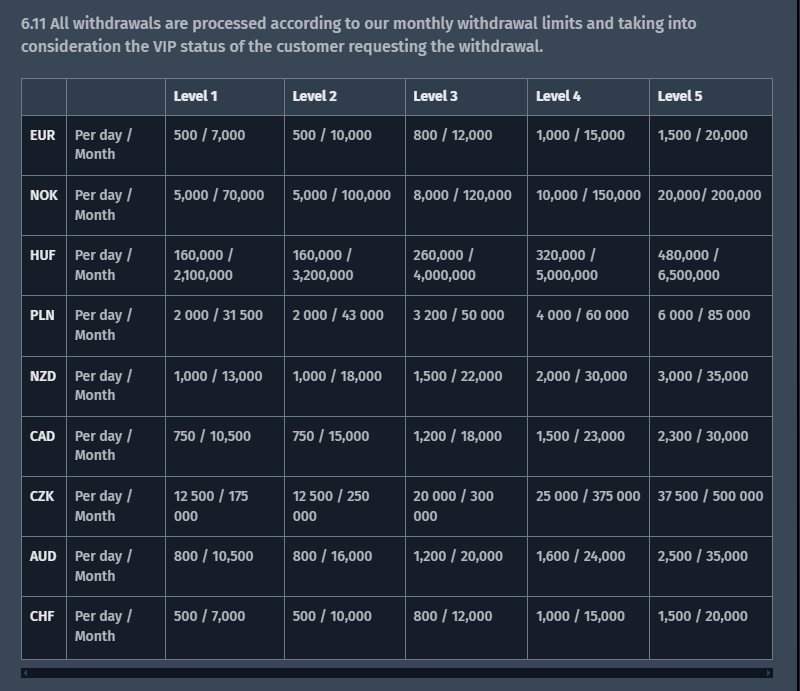The height and width of the screenshot is (691, 800).
Task: Click the CHF currency row label
Action: (42, 616)
